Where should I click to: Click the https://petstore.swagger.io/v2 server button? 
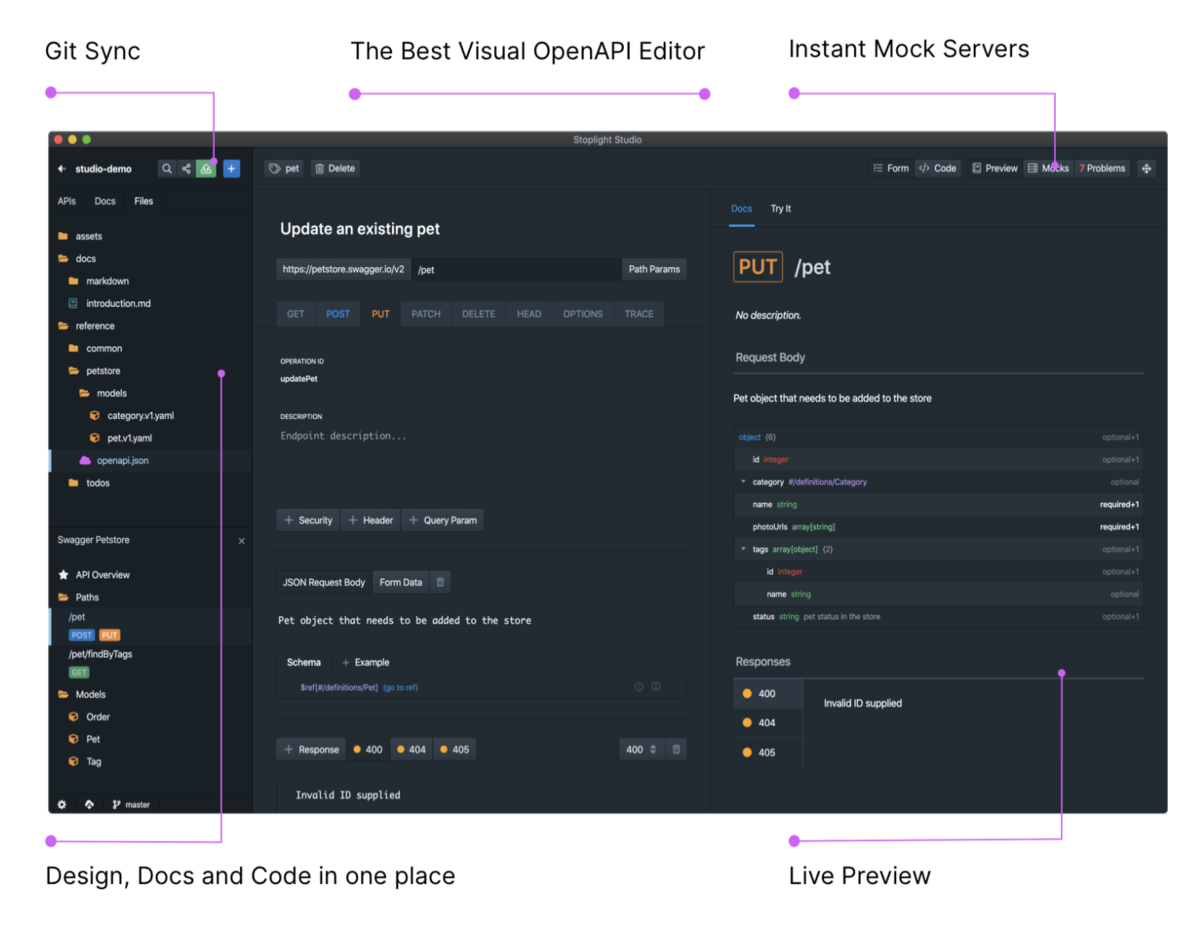coord(343,269)
